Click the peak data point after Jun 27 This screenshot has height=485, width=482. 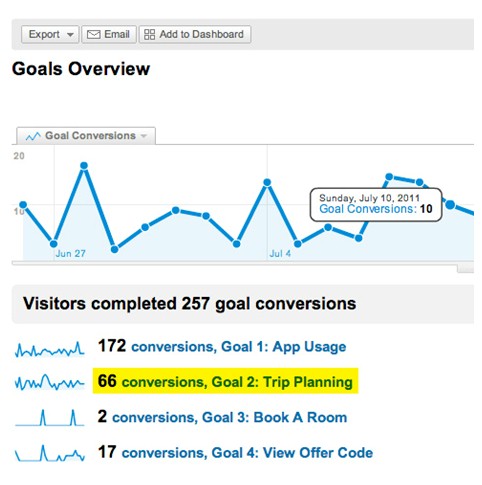click(84, 166)
